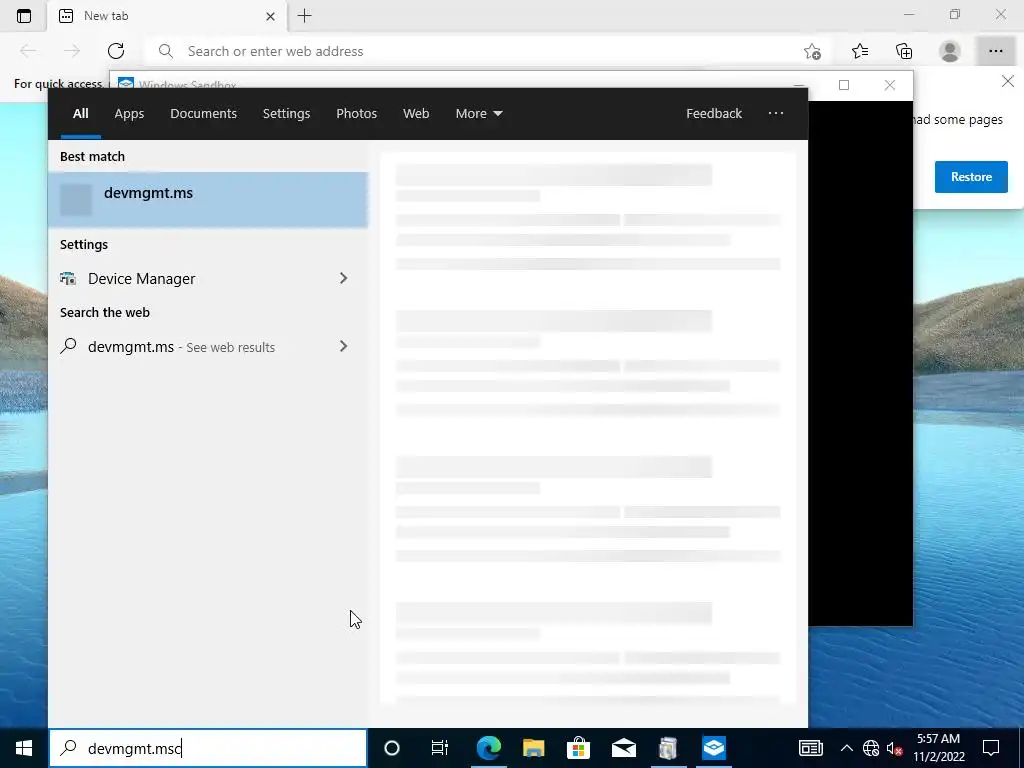Image resolution: width=1024 pixels, height=768 pixels.
Task: Switch to the Apps search filter tab
Action: coord(129,114)
